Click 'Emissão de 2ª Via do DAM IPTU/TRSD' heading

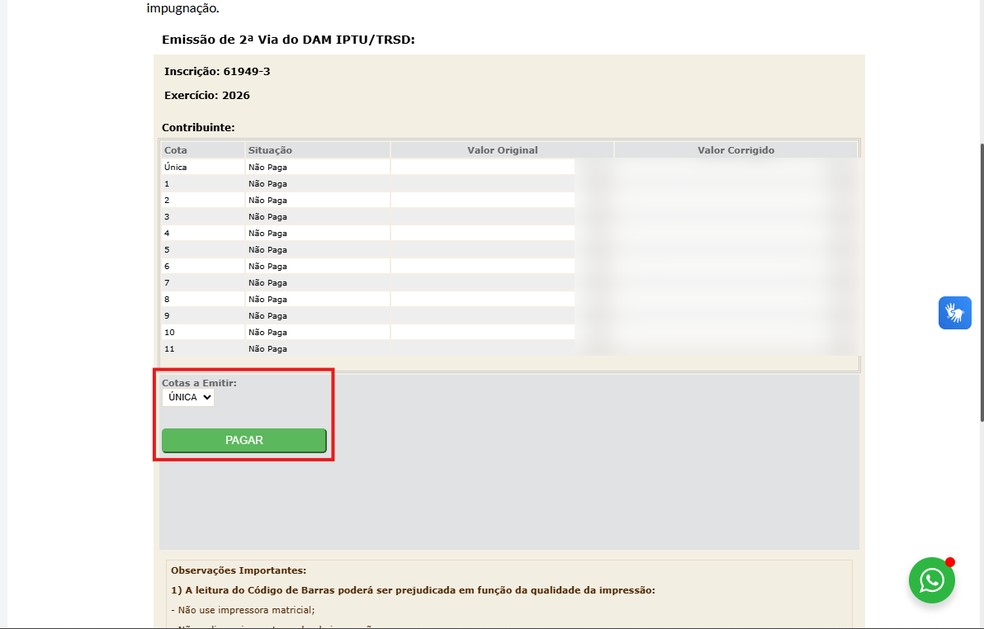[288, 40]
